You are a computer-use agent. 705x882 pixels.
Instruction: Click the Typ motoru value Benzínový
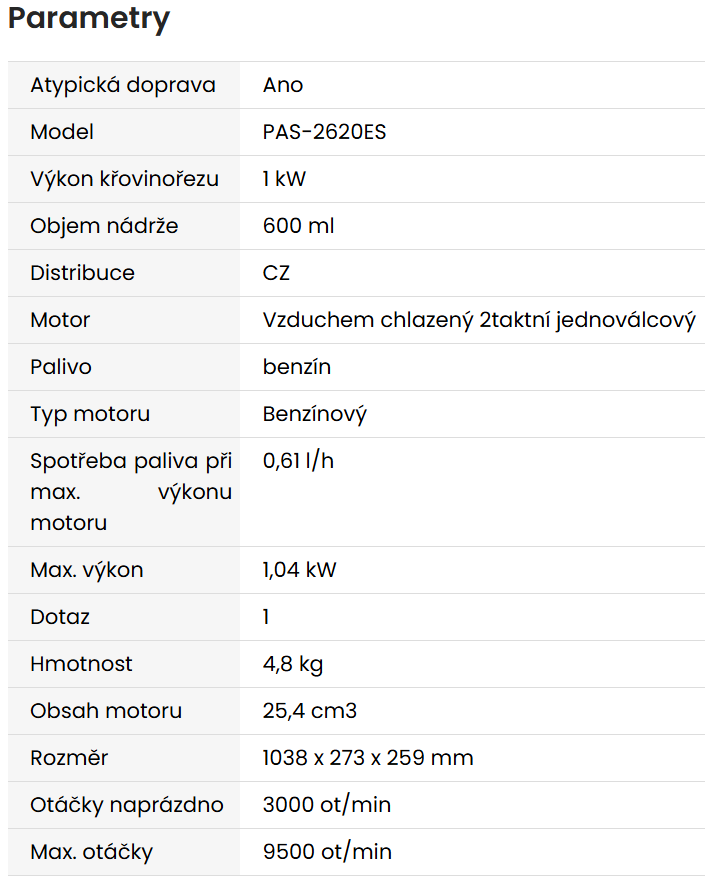click(x=314, y=414)
